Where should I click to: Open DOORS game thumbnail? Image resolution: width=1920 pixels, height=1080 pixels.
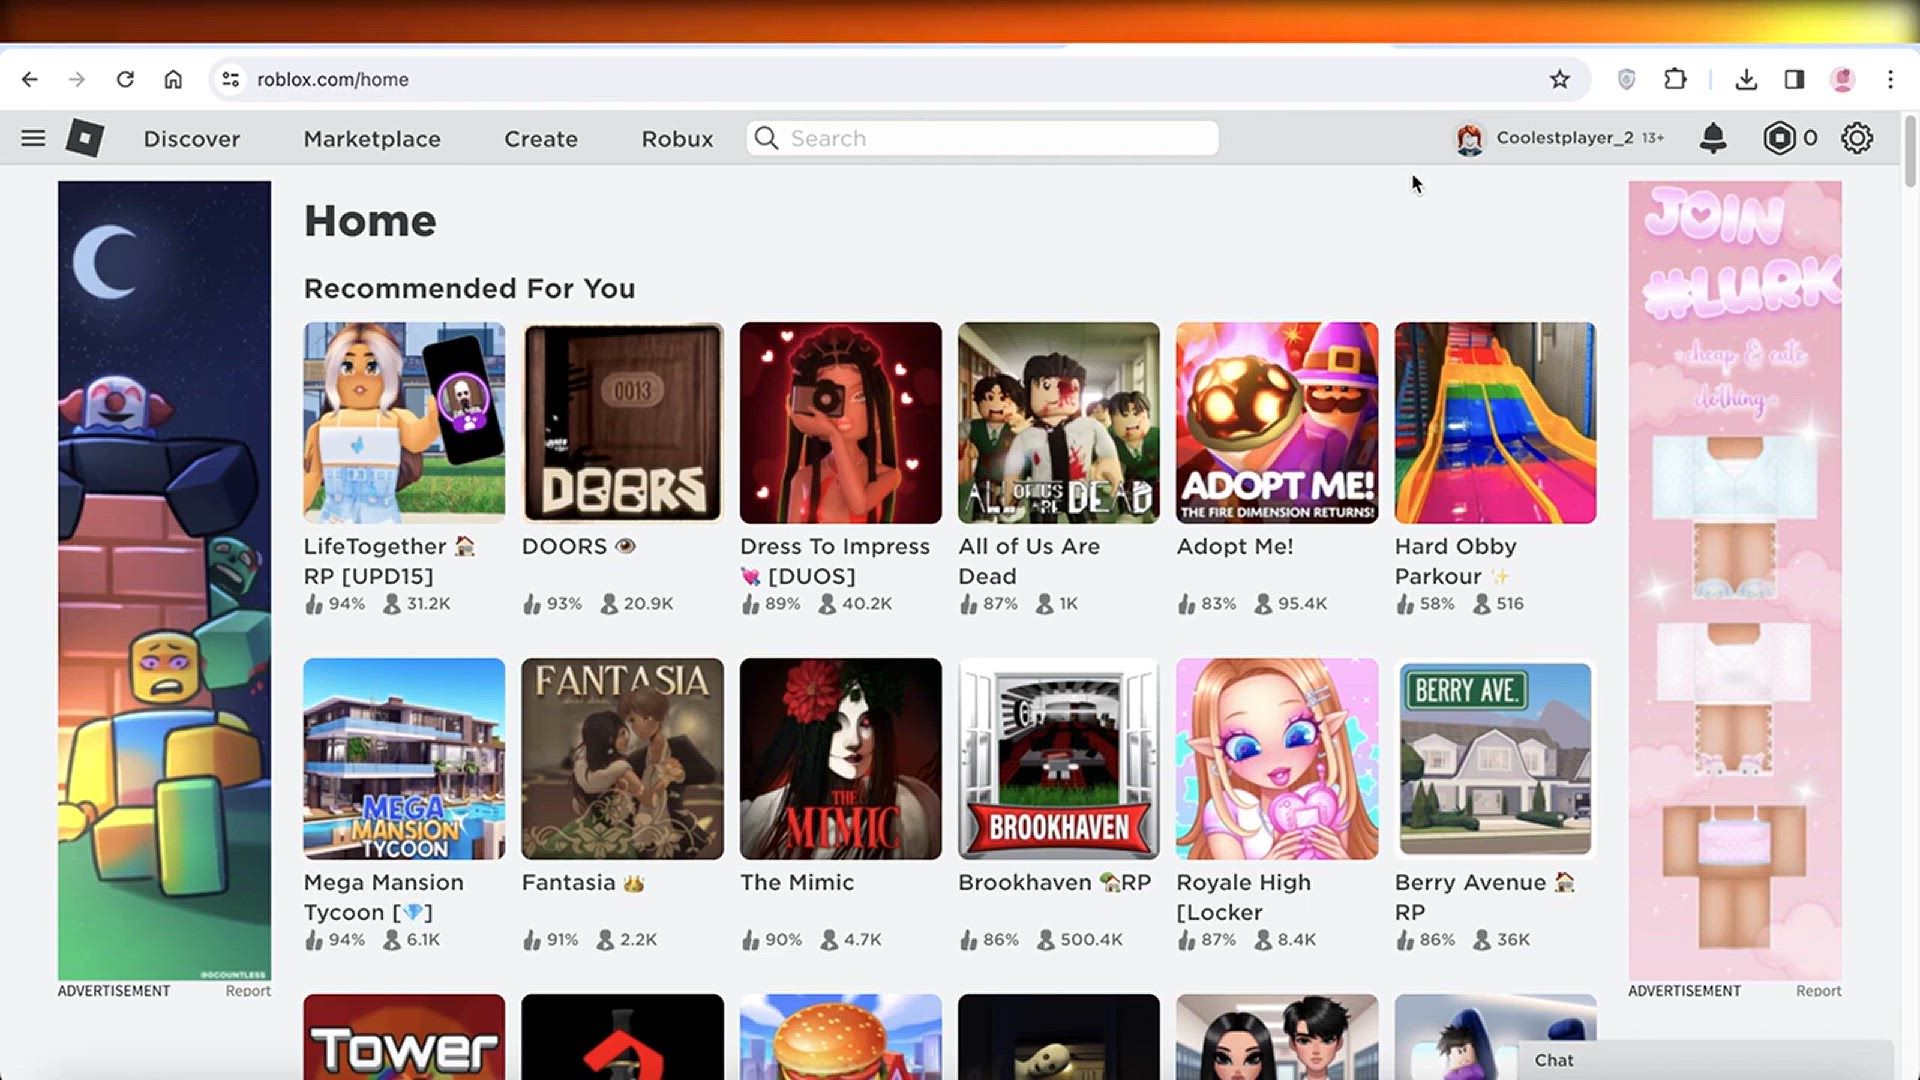click(x=622, y=423)
